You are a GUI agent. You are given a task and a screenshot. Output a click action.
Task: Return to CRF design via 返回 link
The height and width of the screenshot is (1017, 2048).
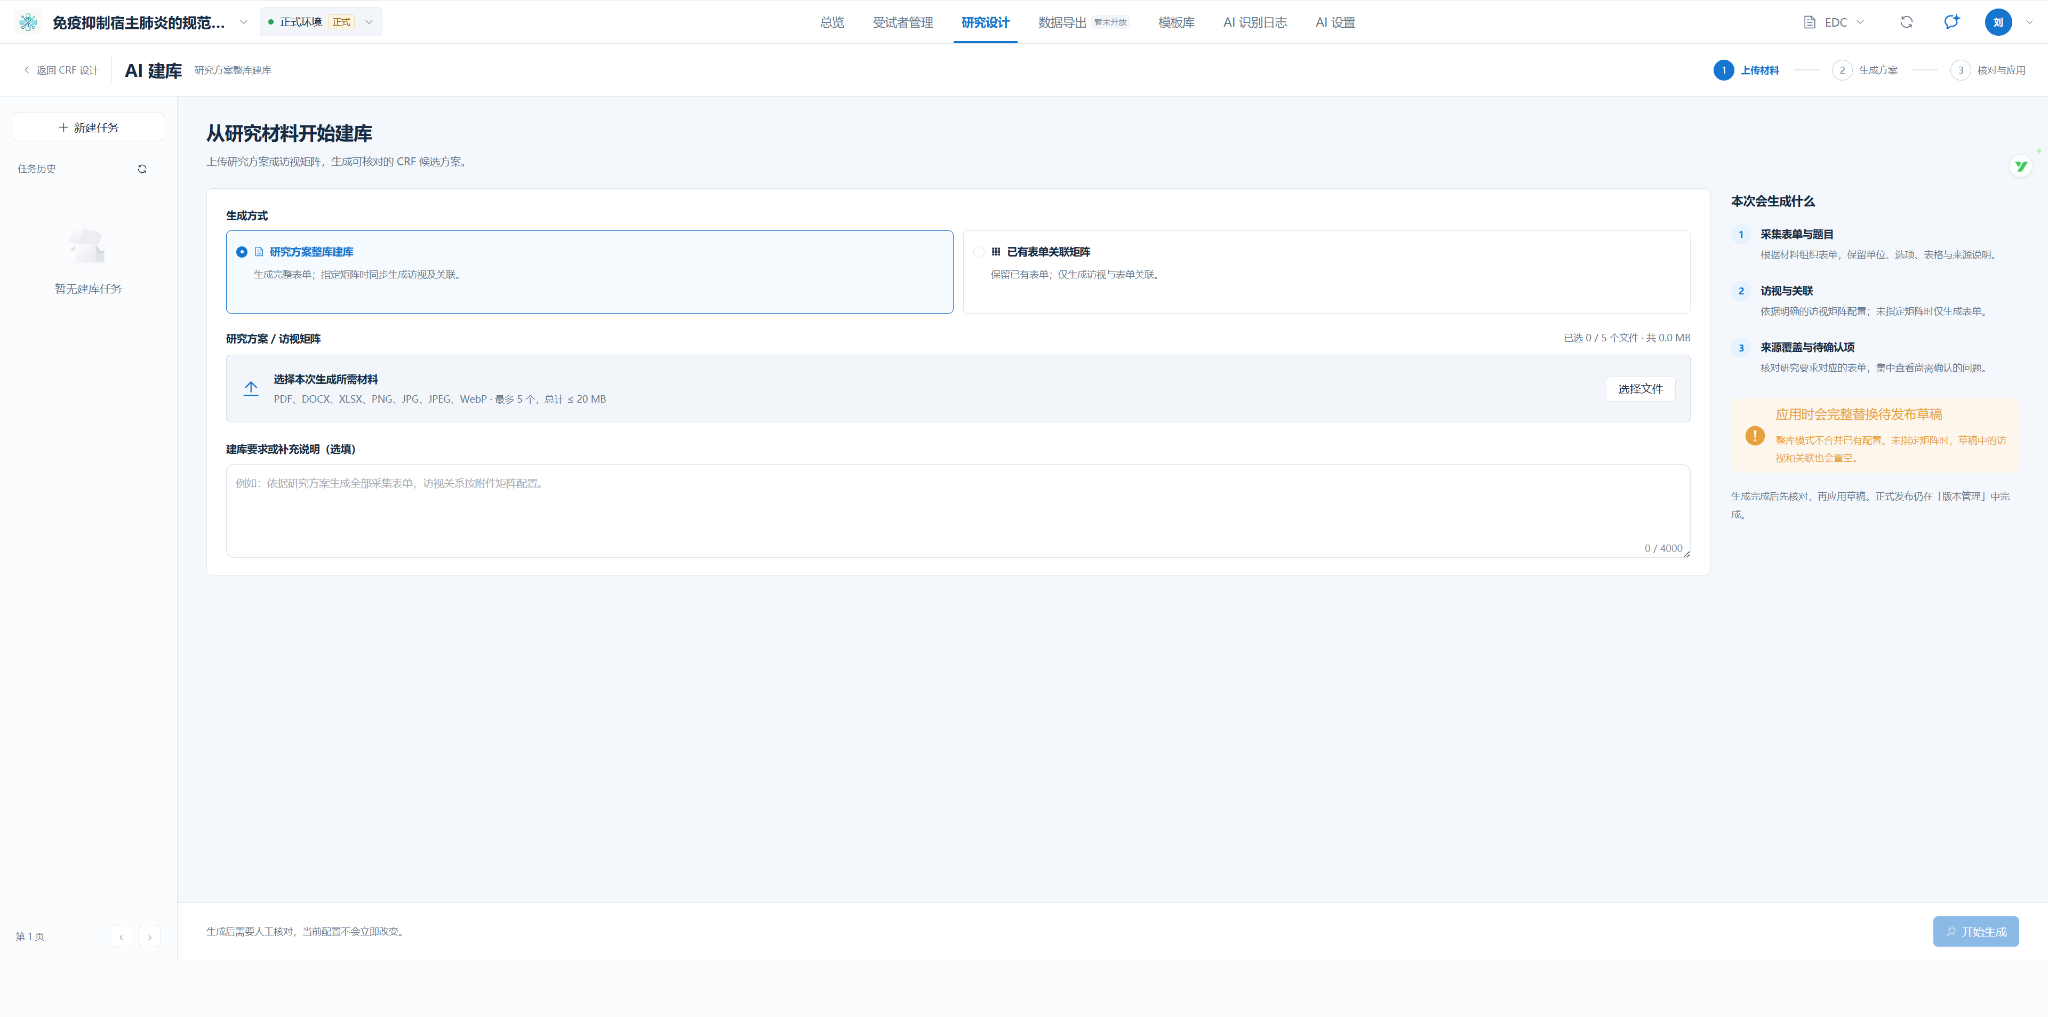60,70
